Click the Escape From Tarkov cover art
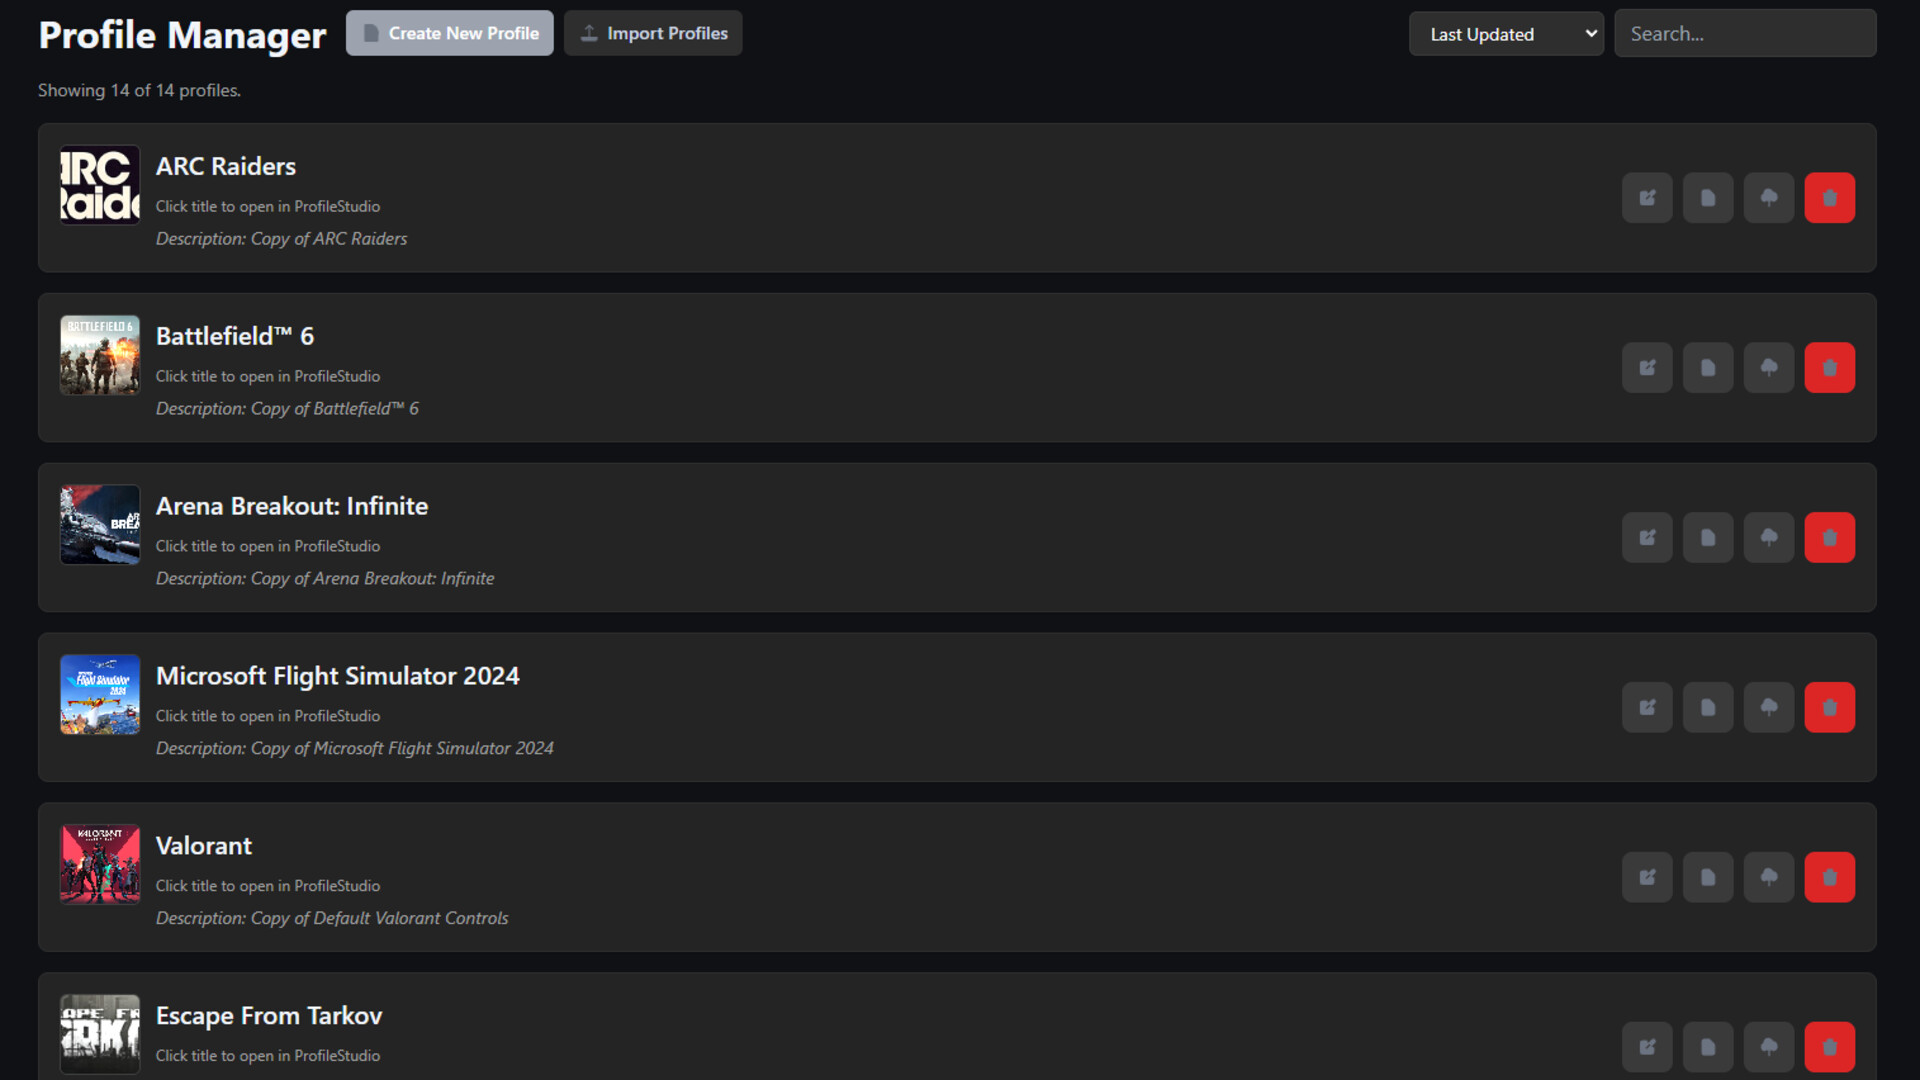Viewport: 1920px width, 1080px height. pos(99,1033)
